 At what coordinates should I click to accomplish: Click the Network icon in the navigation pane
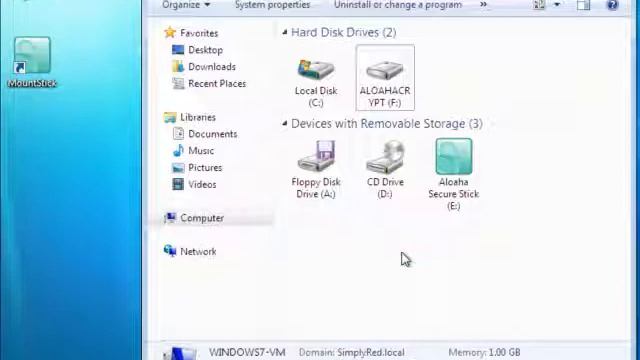[170, 251]
